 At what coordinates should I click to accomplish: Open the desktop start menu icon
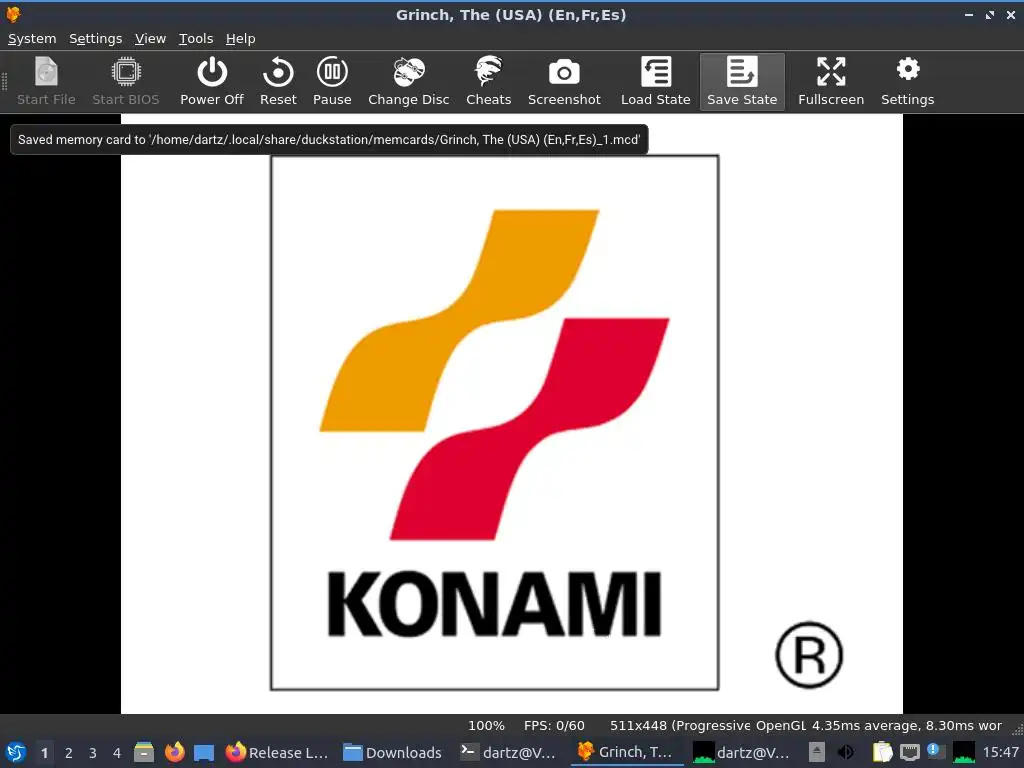[x=16, y=752]
